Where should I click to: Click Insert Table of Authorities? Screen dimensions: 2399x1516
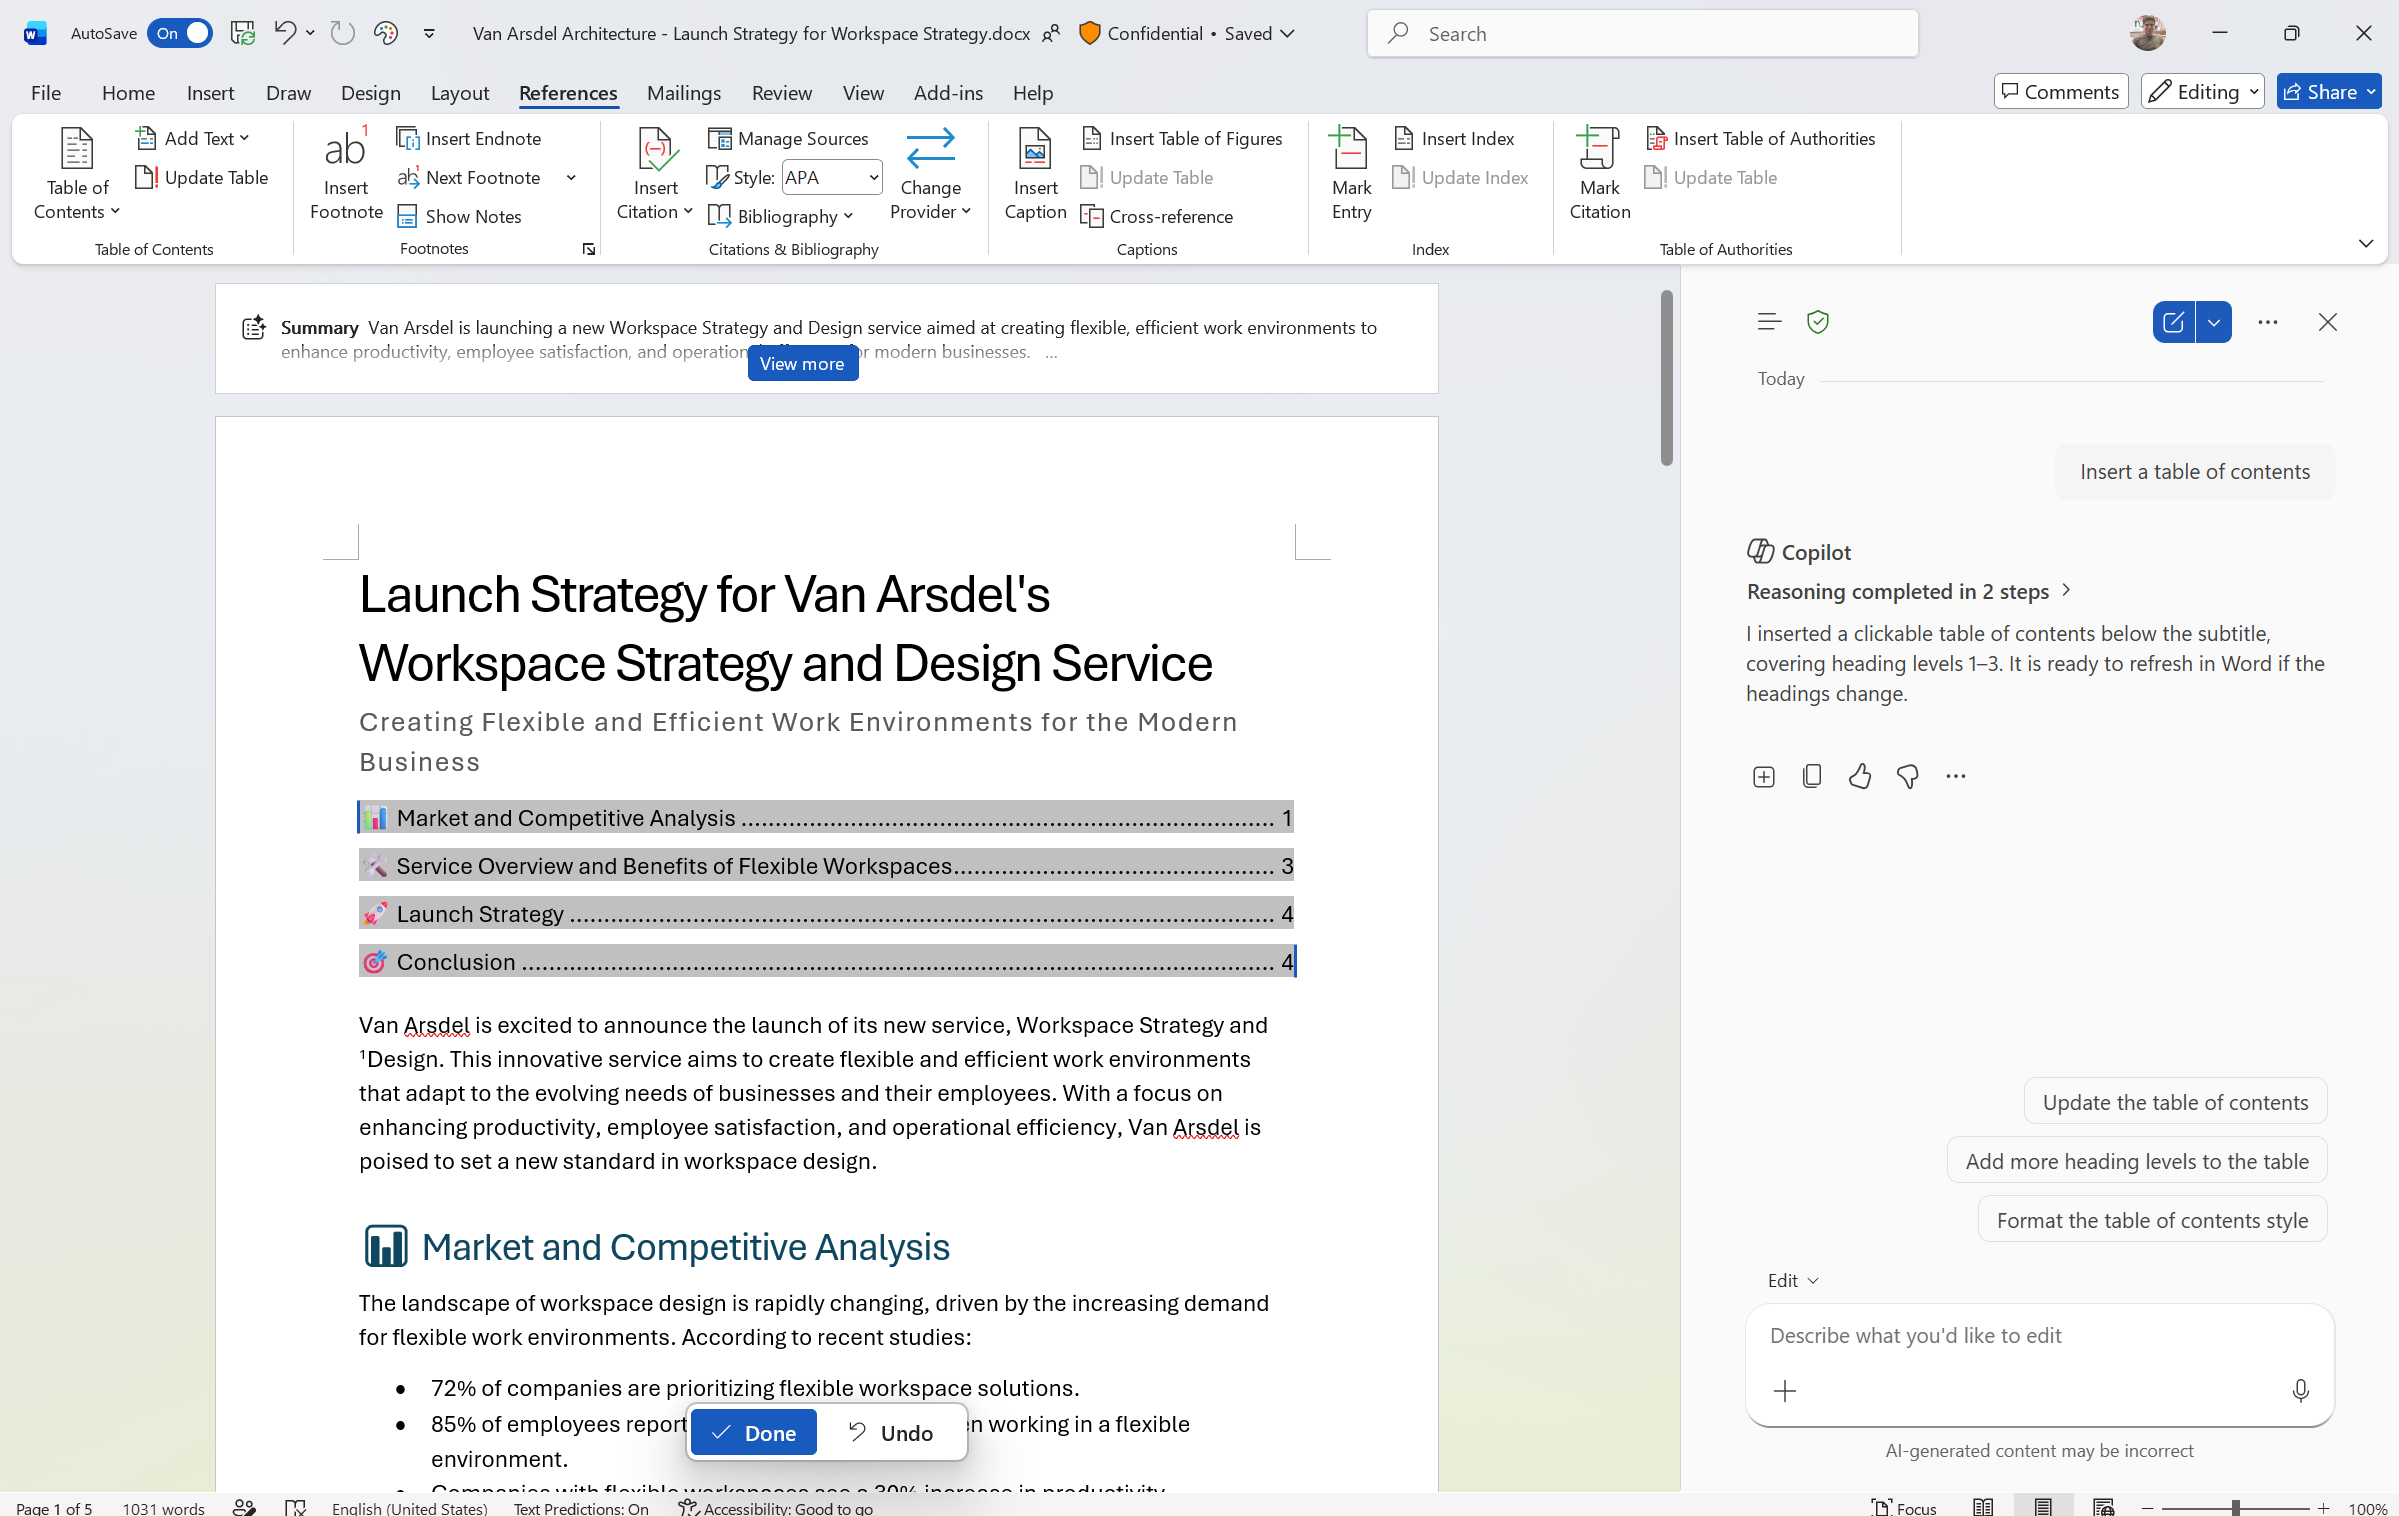[x=1760, y=138]
